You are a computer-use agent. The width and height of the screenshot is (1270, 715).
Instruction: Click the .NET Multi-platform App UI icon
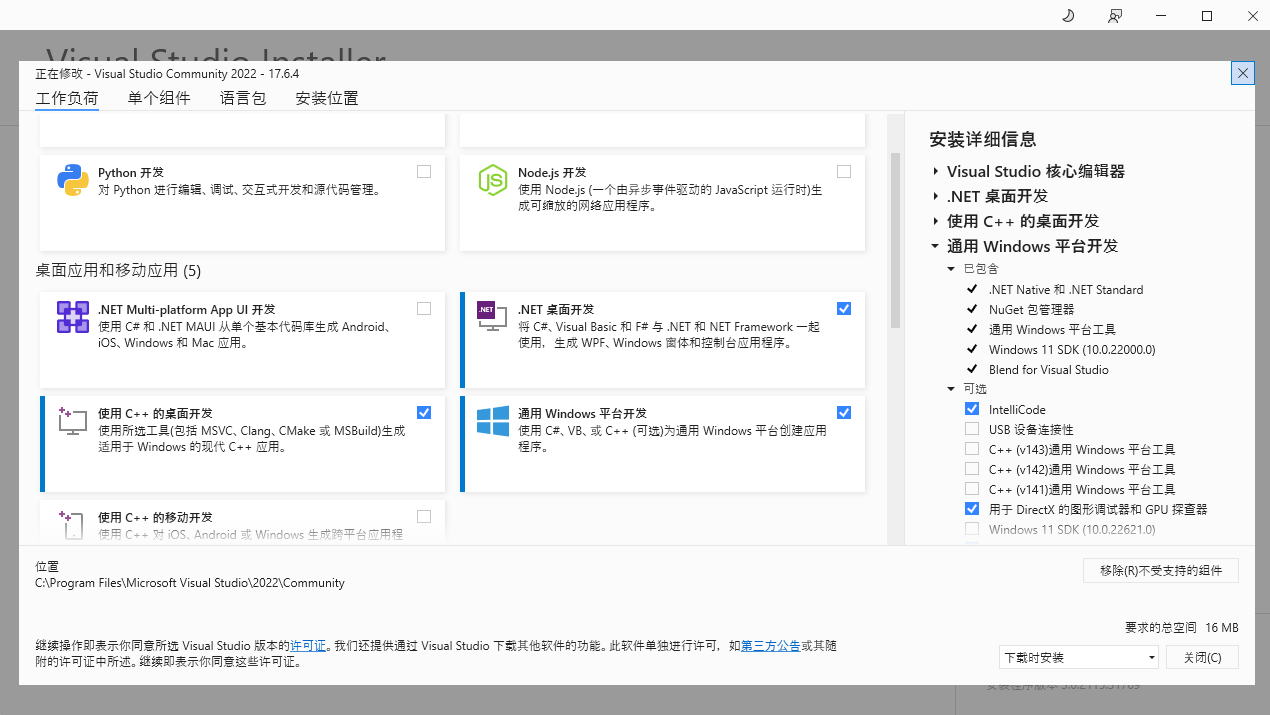[x=73, y=317]
